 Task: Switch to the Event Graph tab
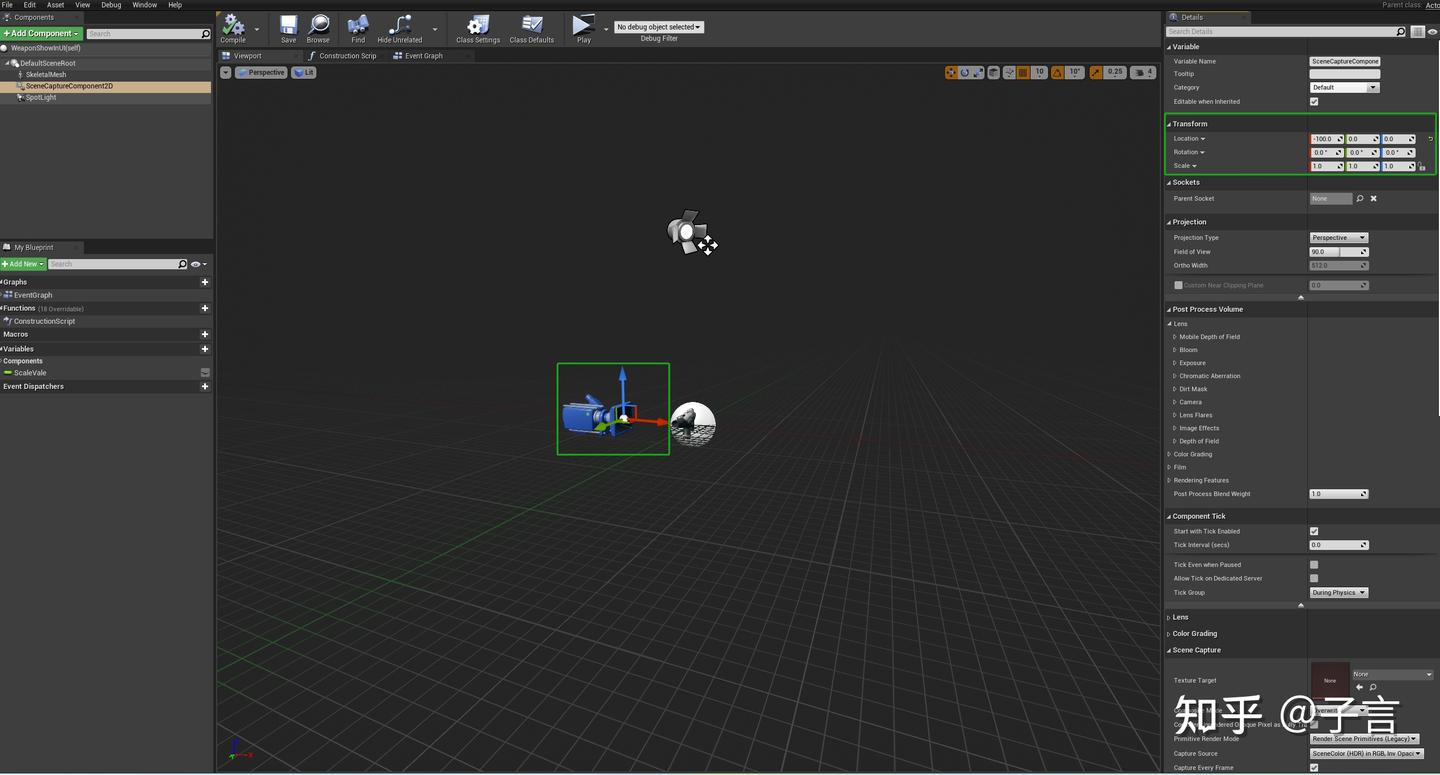(x=425, y=55)
